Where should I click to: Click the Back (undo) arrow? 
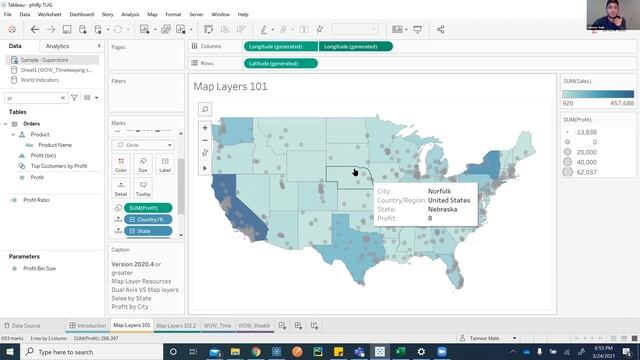[x=35, y=29]
